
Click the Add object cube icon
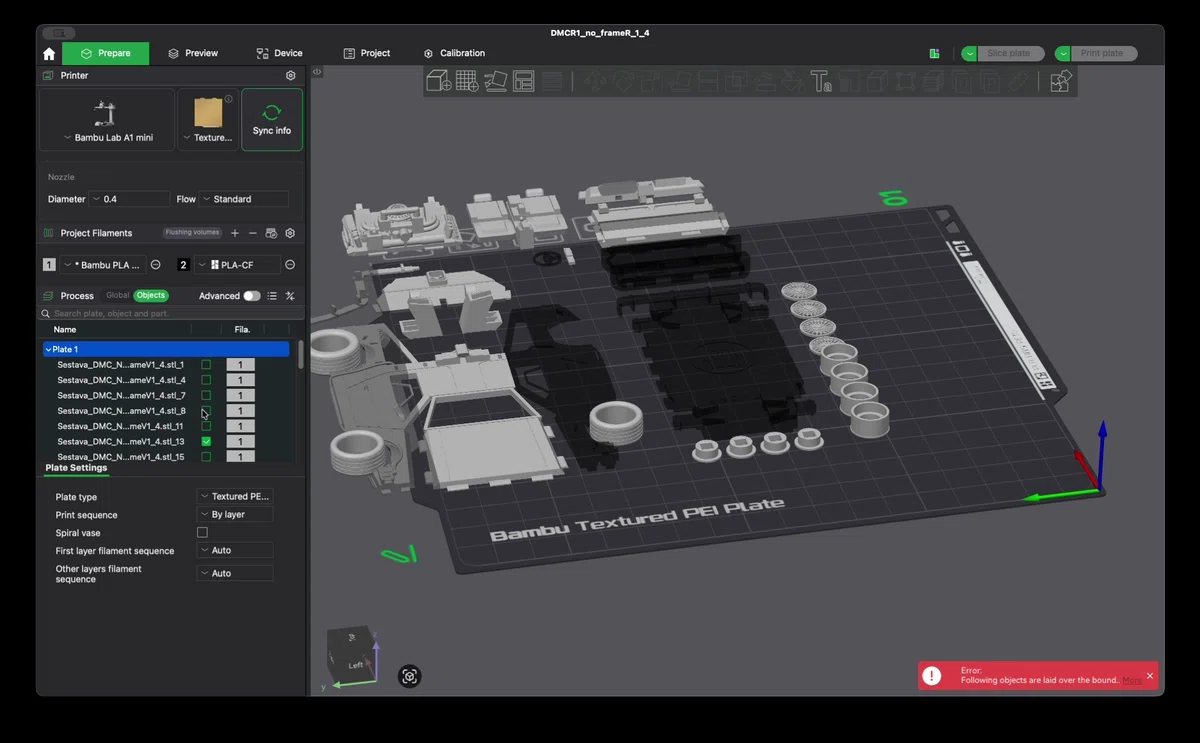point(438,81)
